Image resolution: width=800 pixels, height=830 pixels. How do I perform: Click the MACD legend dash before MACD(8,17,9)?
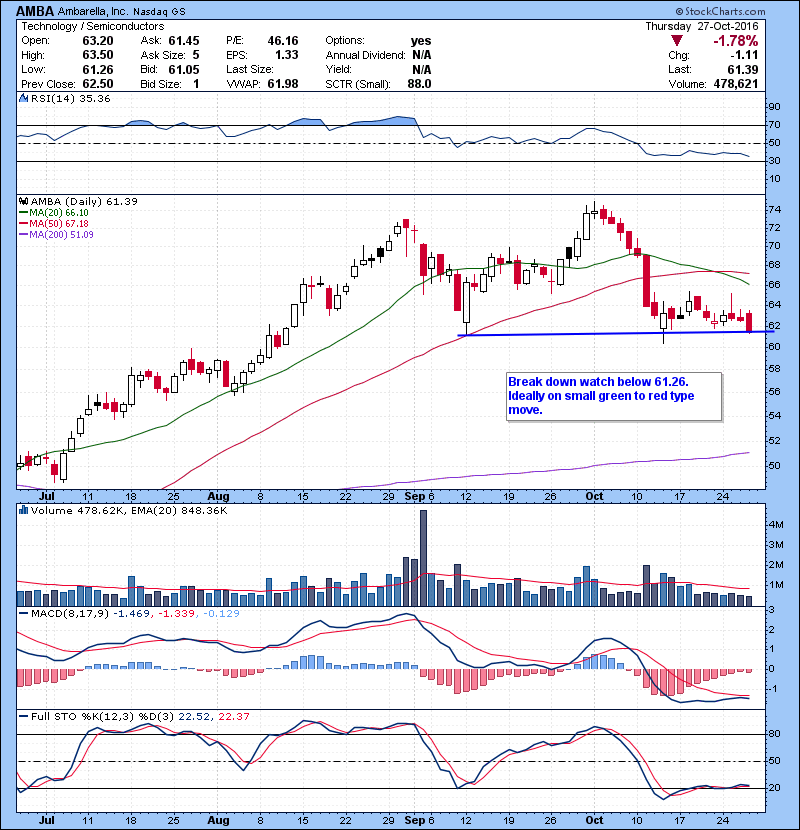coord(23,614)
